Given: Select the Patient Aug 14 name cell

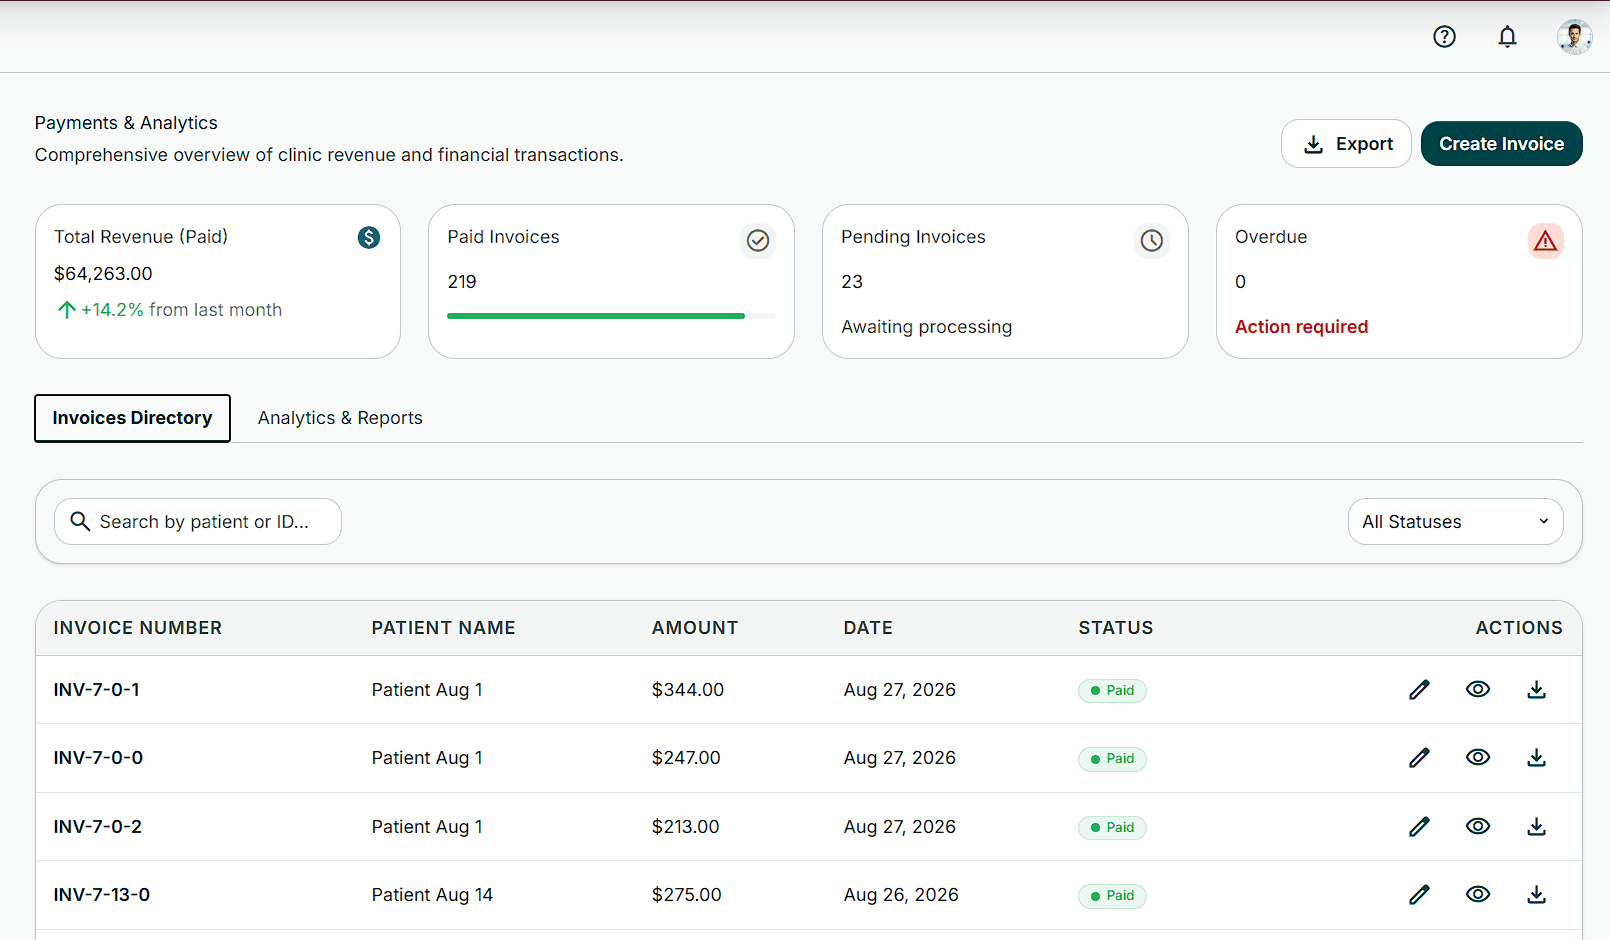Looking at the screenshot, I should 432,895.
